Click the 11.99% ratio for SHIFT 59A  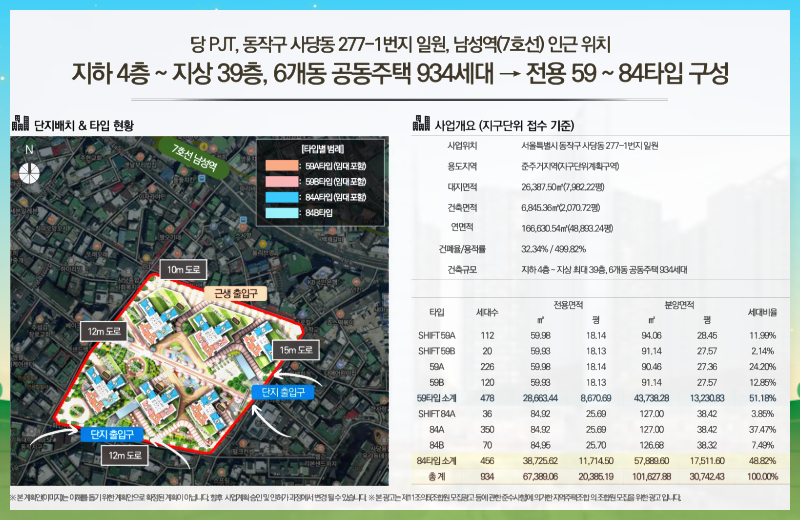763,336
